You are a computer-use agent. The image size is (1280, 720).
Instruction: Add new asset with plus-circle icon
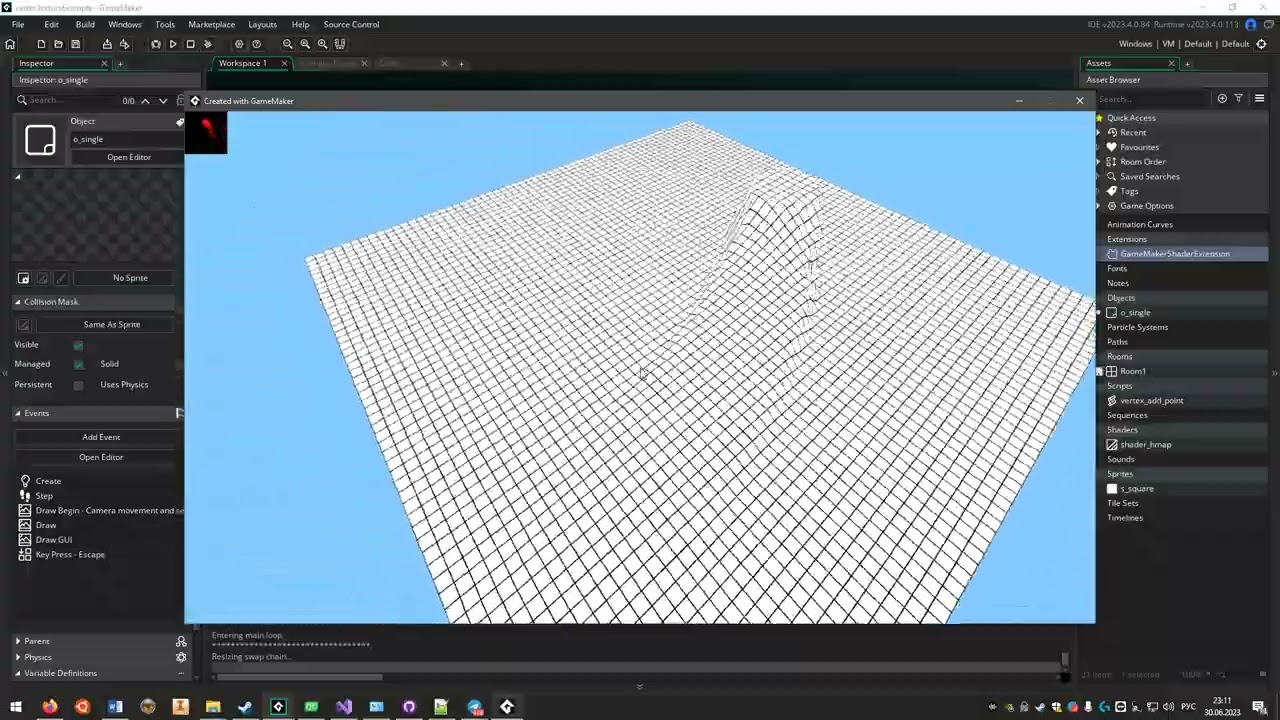click(1222, 98)
